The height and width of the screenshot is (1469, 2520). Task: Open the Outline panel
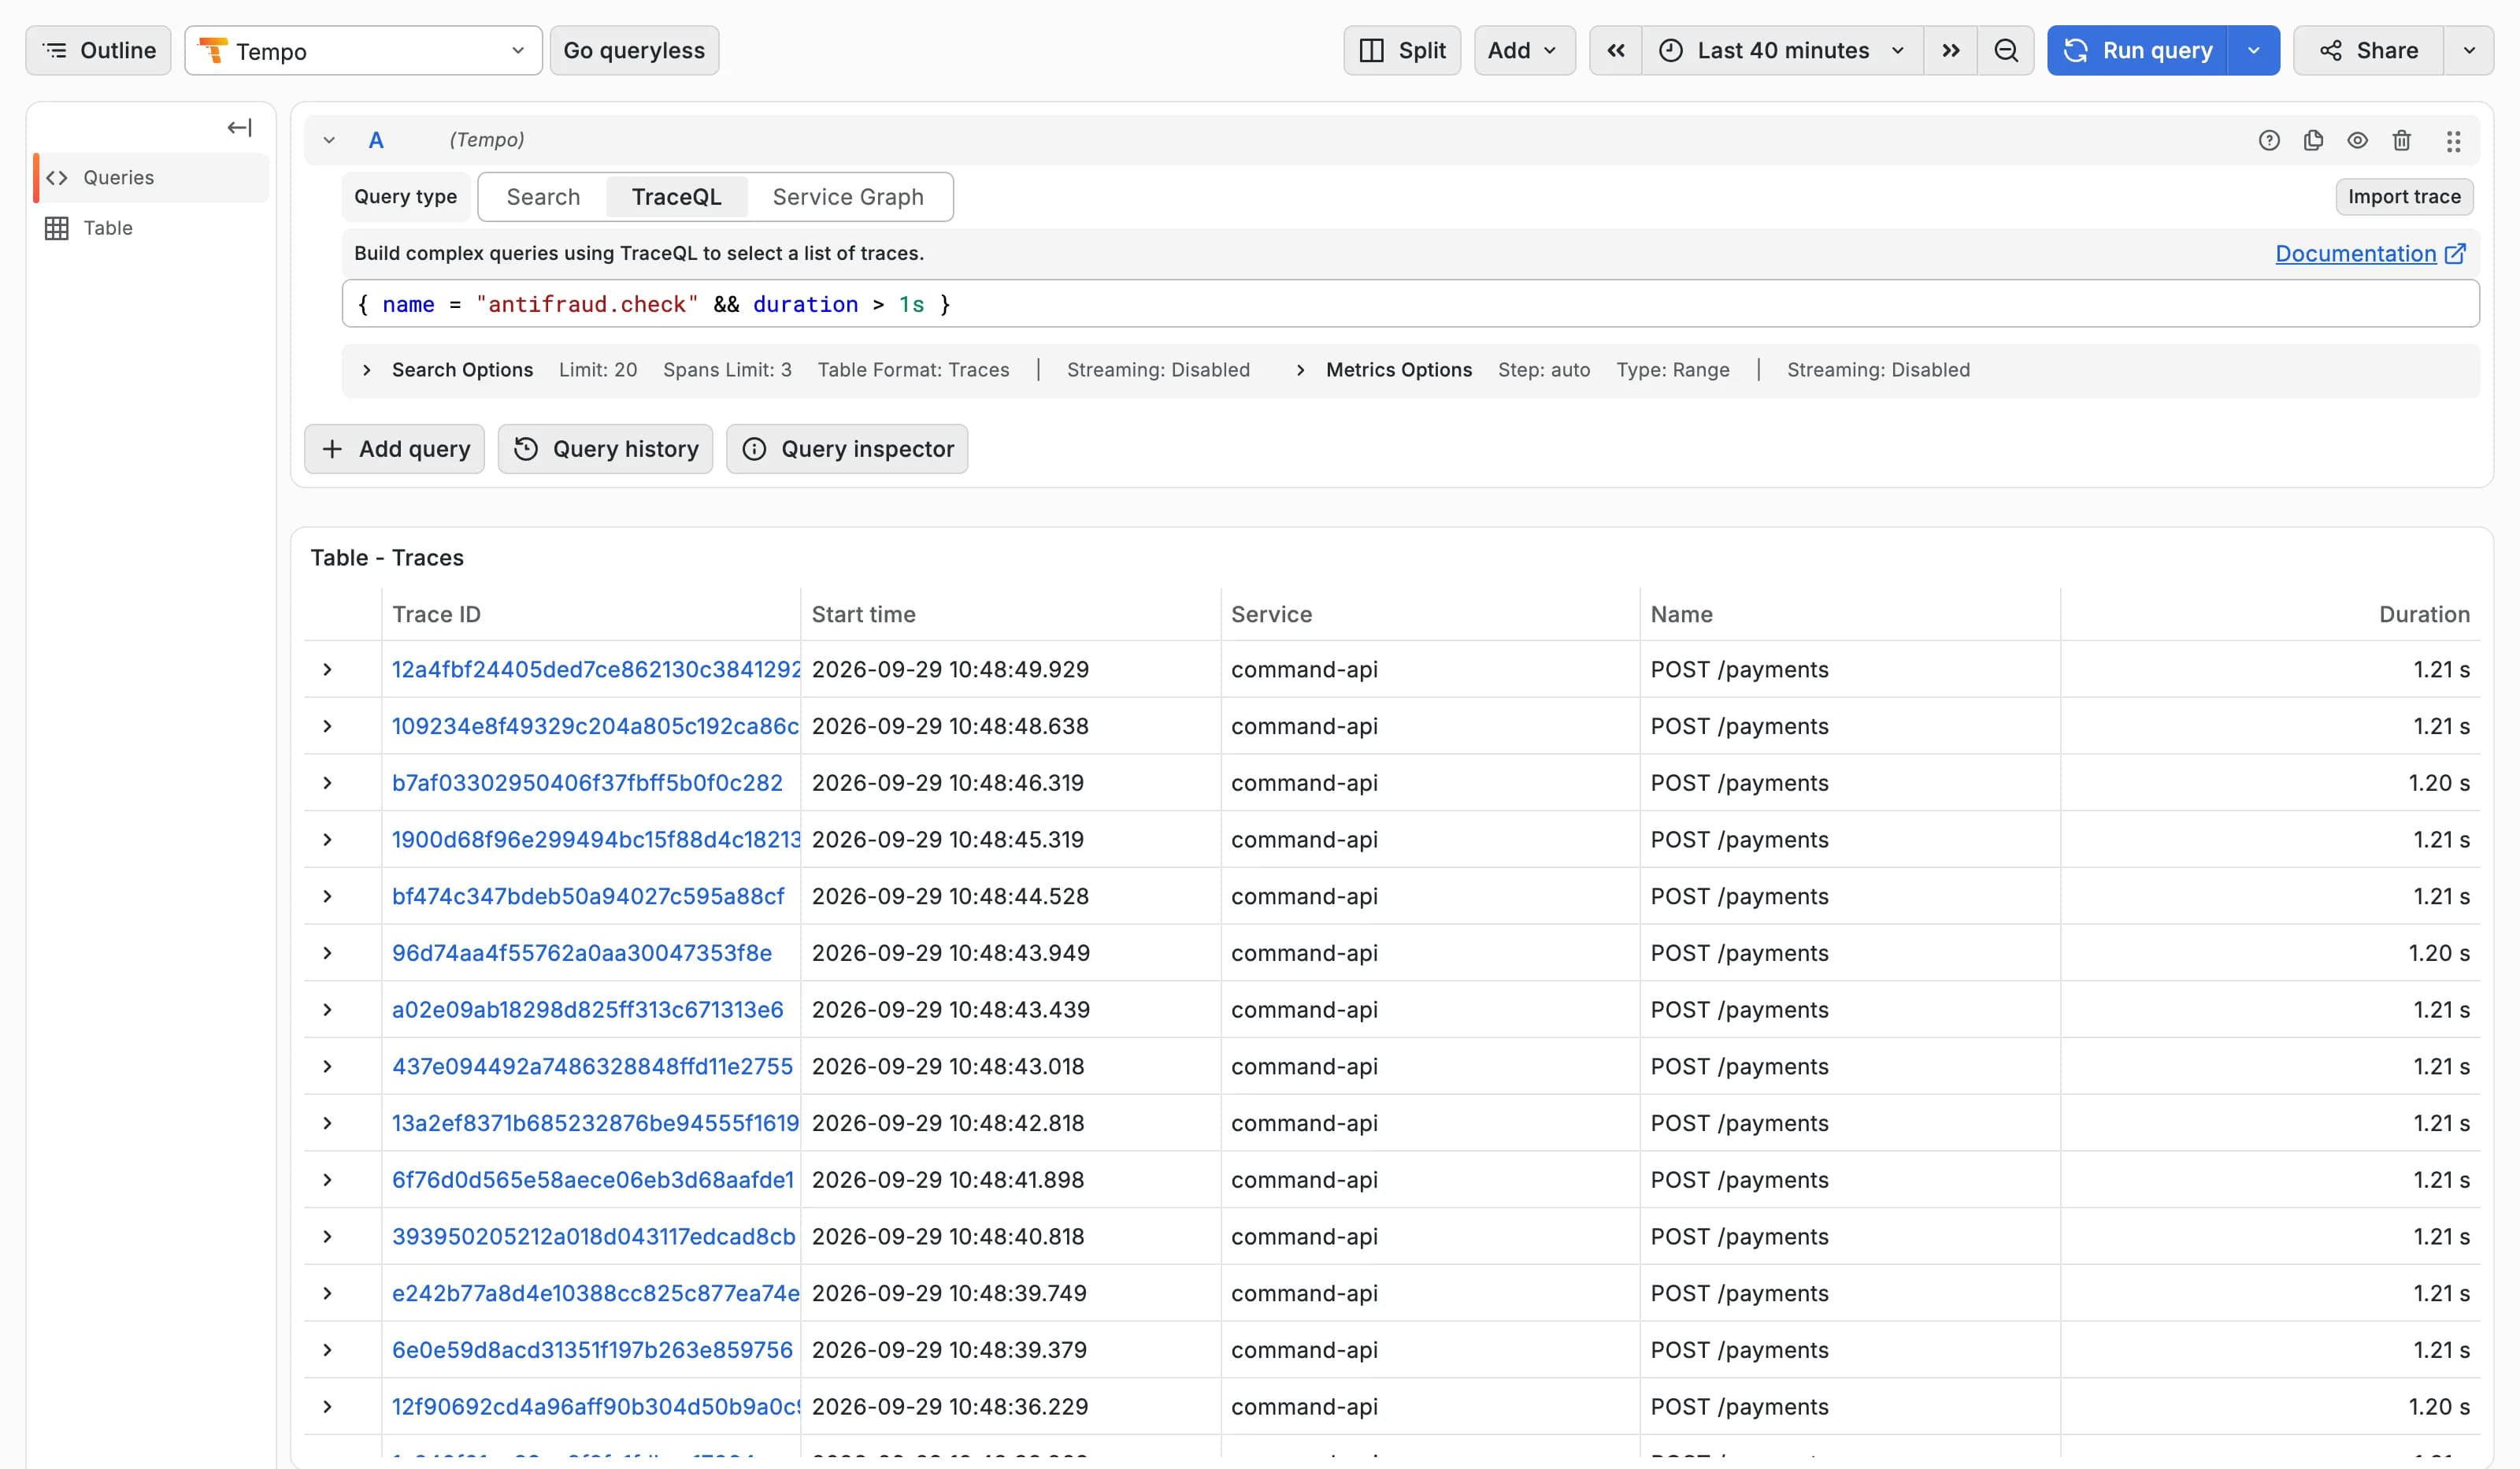pos(98,50)
